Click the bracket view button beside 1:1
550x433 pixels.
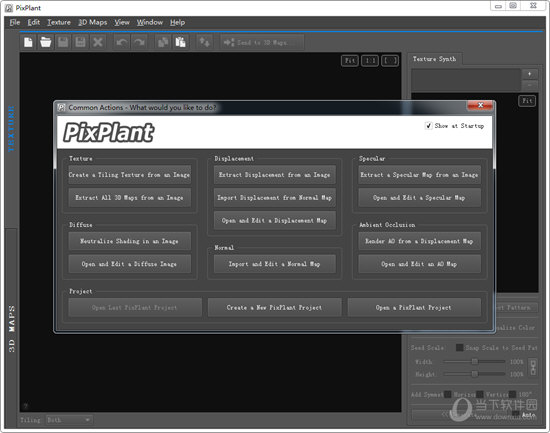[x=390, y=61]
